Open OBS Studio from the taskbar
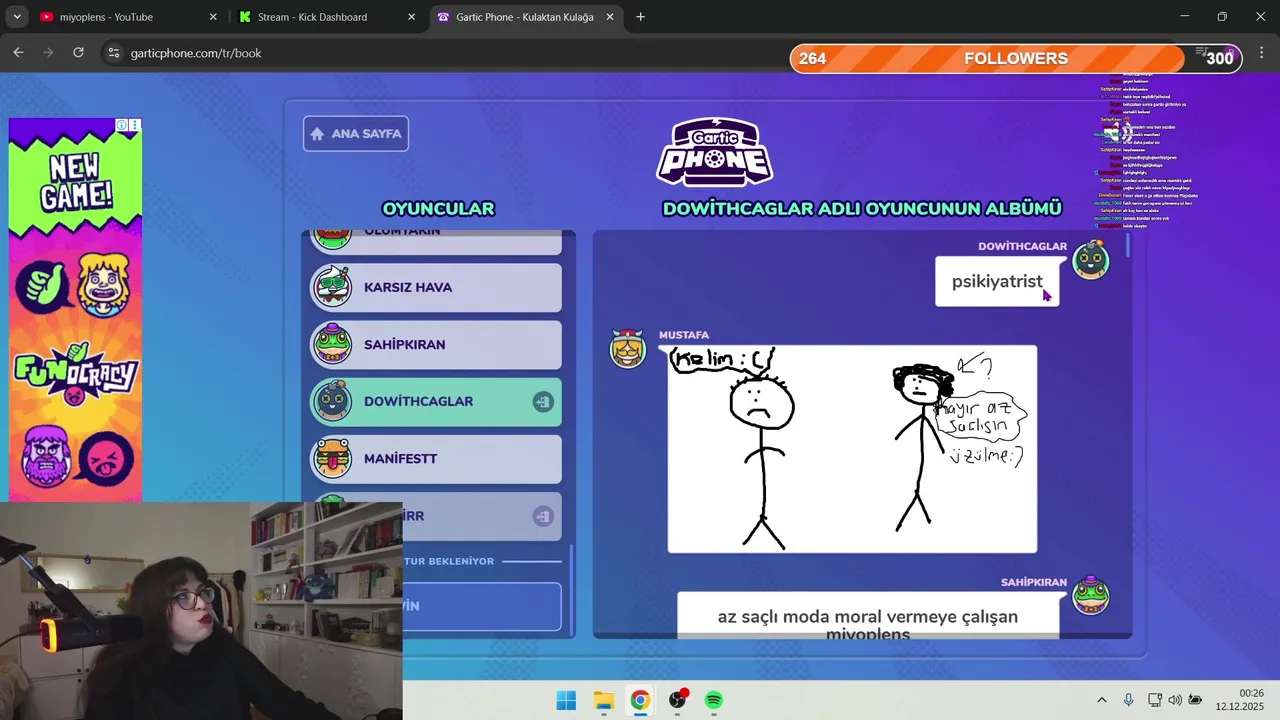The width and height of the screenshot is (1280, 720). [x=677, y=700]
